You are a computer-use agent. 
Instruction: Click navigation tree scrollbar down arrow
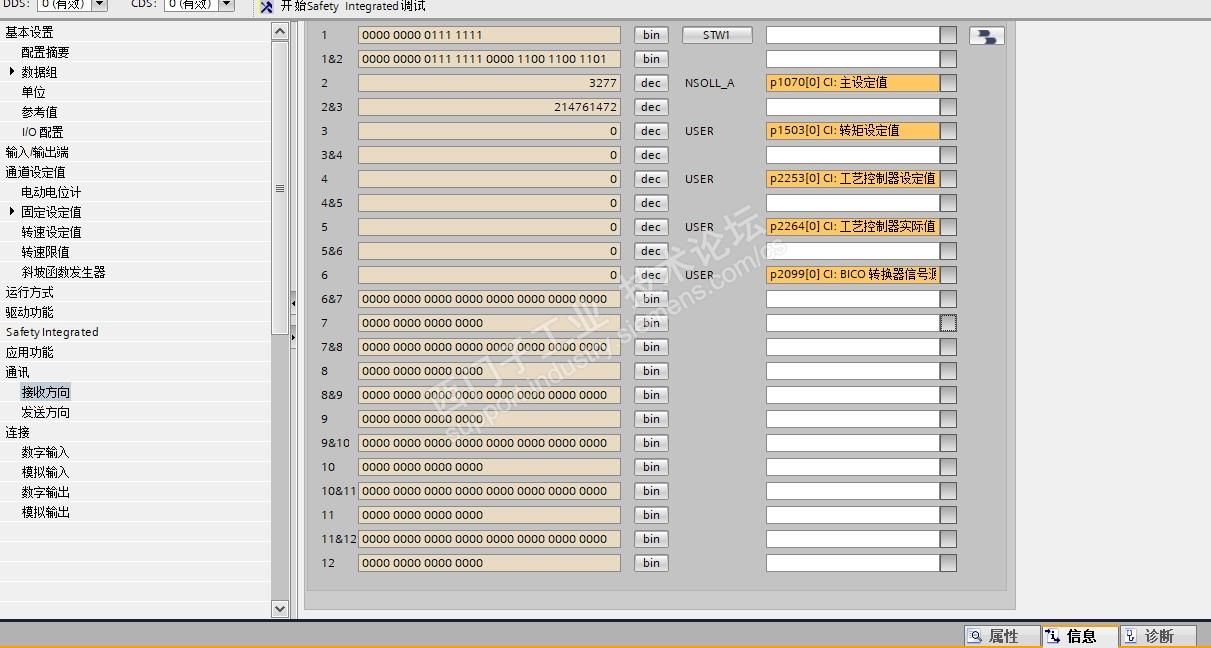pos(280,608)
